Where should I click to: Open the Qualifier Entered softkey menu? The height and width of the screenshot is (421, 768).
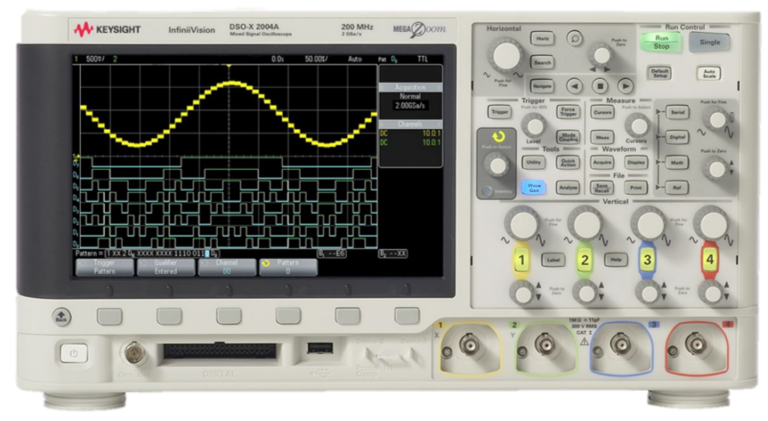(165, 267)
